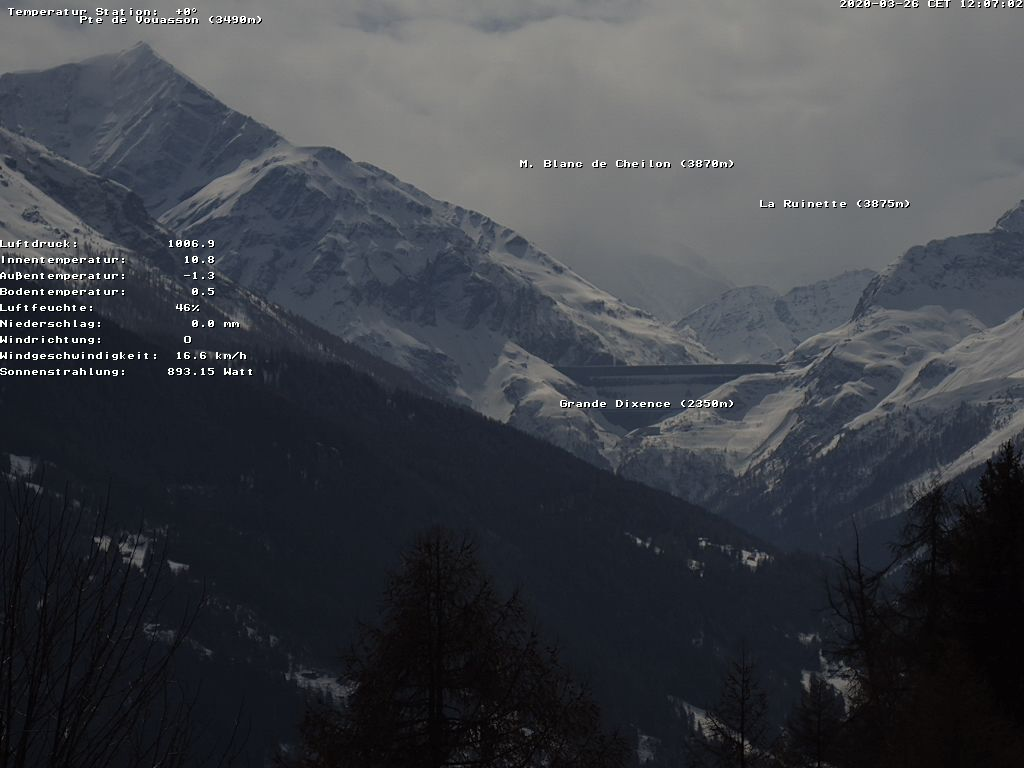Viewport: 1024px width, 768px height.
Task: Click the timestamp '2020-03-26 CET 12:07:02'
Action: coord(931,4)
